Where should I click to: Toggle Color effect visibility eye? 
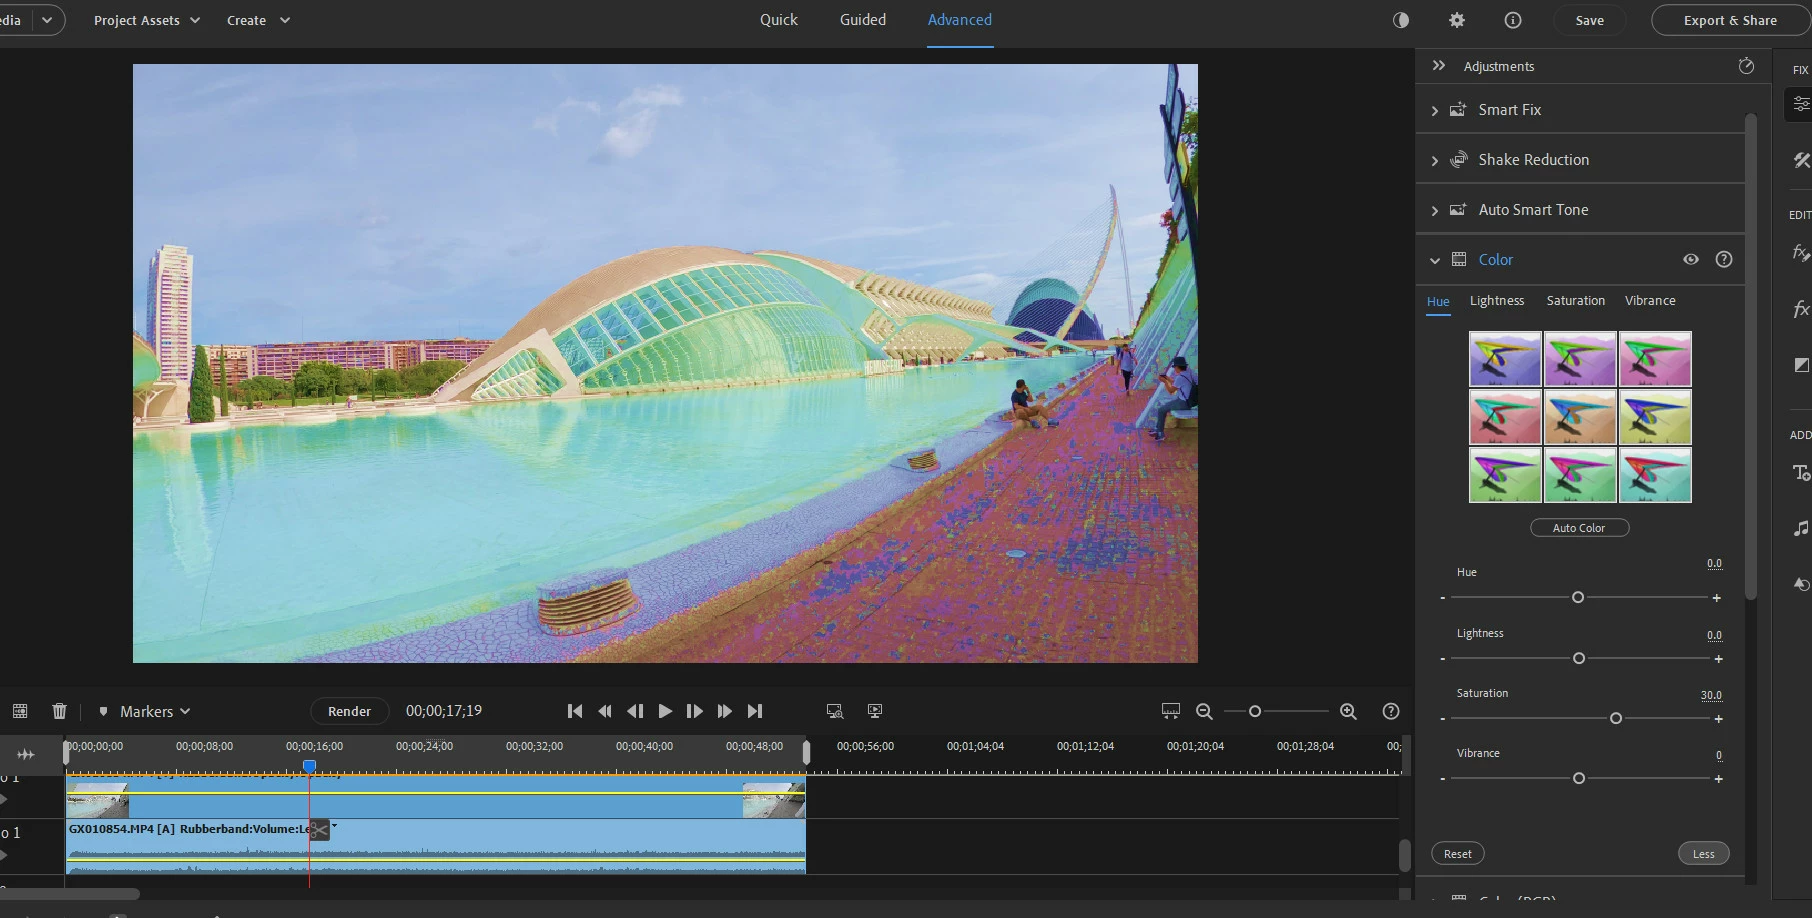[x=1691, y=259]
